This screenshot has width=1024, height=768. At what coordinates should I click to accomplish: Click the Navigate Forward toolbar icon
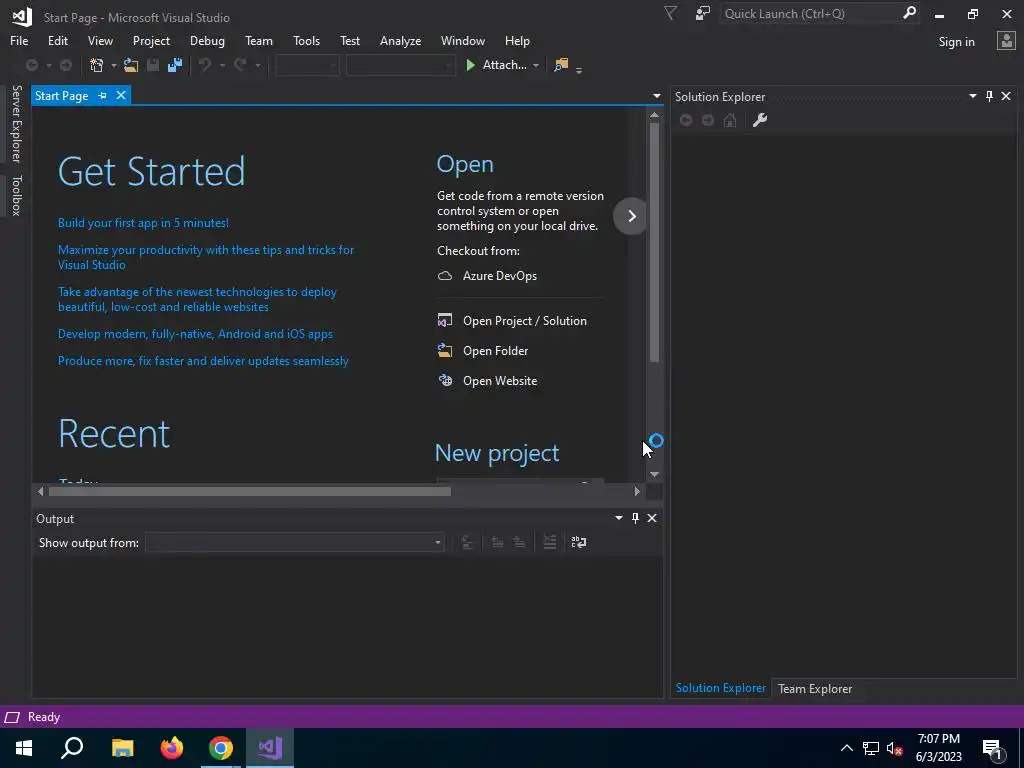(x=66, y=65)
